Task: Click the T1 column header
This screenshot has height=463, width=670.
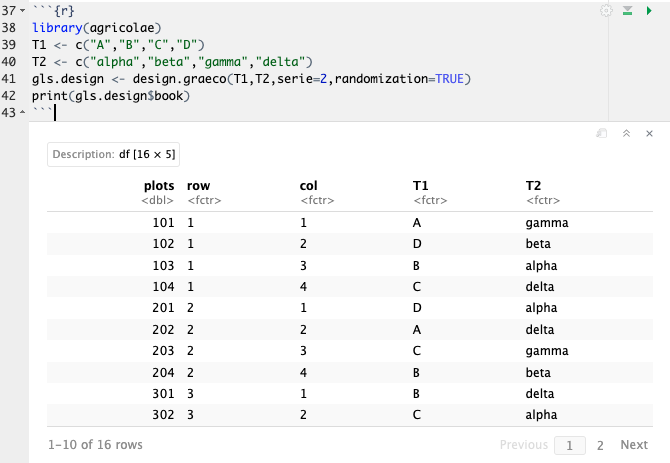Action: coord(423,185)
